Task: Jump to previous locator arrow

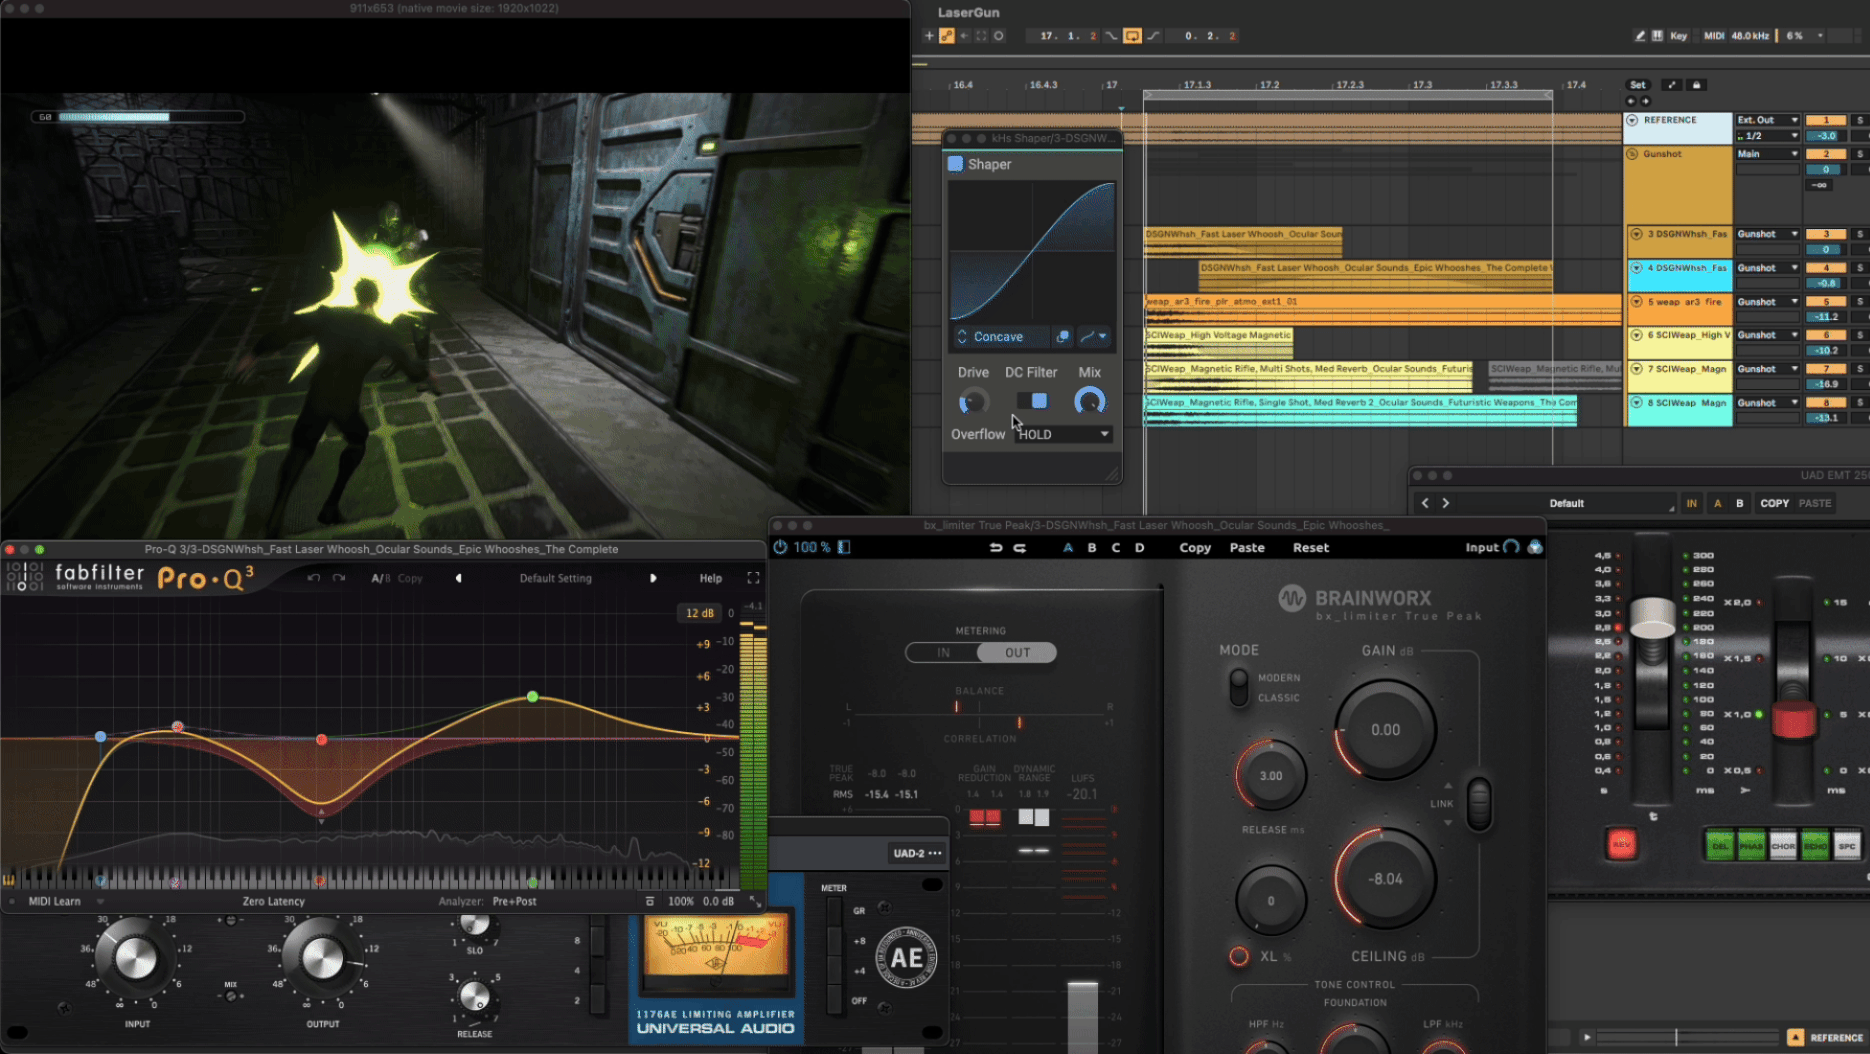Action: 1631,101
